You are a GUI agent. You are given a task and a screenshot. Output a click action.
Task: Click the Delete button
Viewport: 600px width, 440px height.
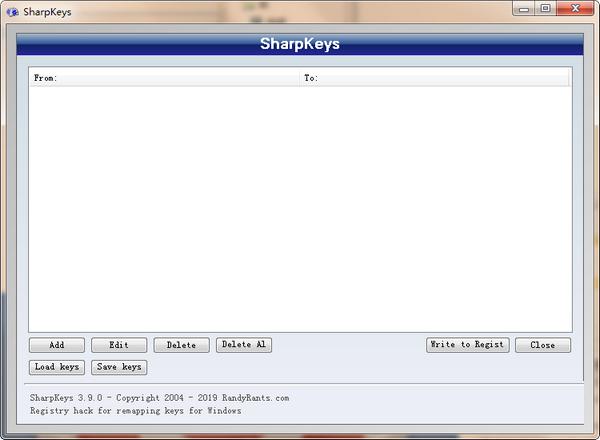point(181,345)
